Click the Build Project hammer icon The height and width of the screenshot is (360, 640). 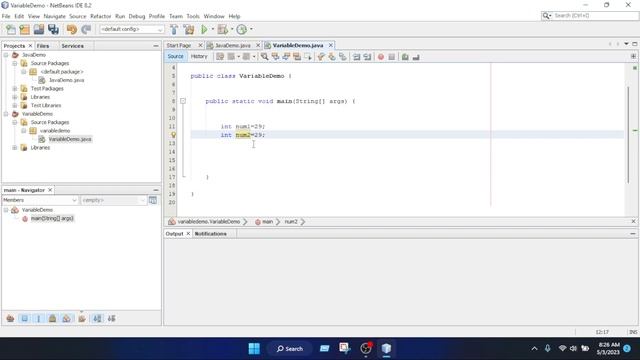(174, 29)
